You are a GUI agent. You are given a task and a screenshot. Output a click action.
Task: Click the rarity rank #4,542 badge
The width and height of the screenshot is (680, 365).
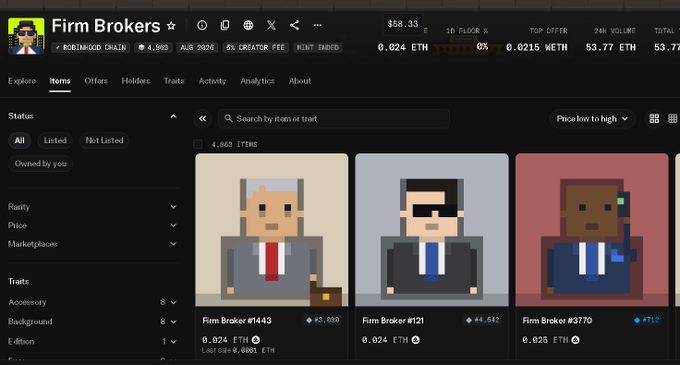(483, 320)
